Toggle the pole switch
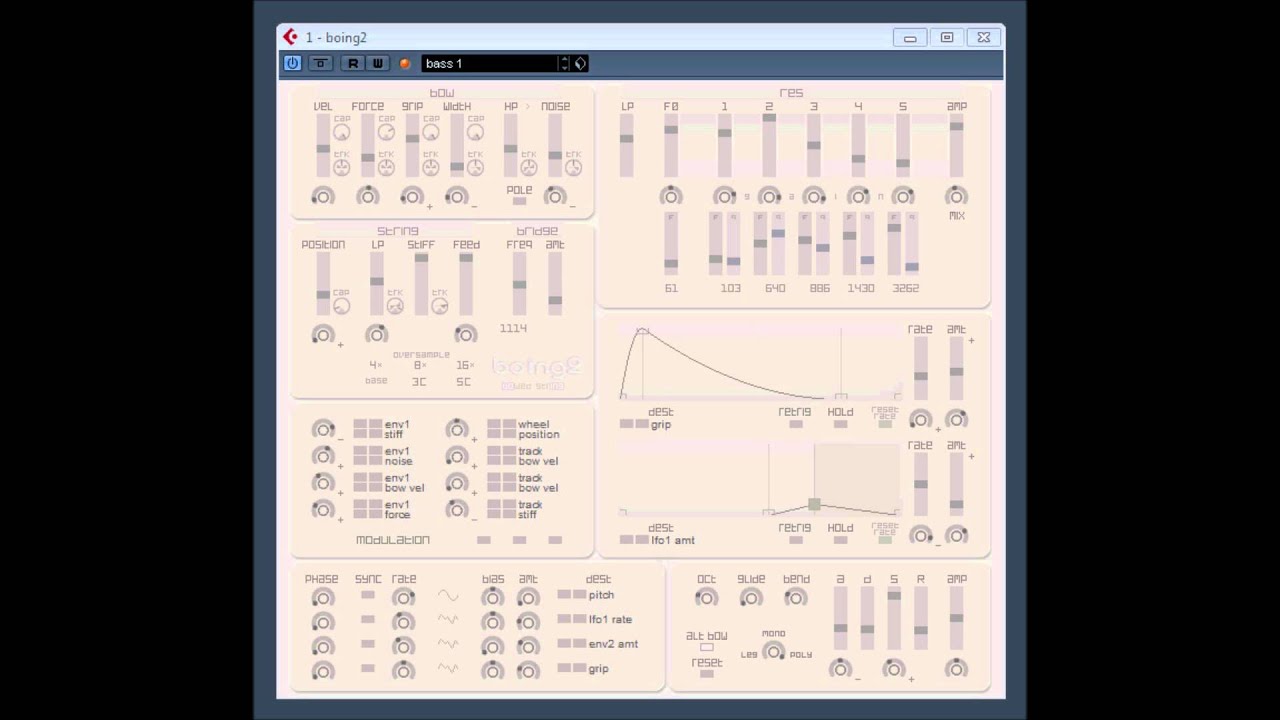The height and width of the screenshot is (720, 1280). coord(519,202)
